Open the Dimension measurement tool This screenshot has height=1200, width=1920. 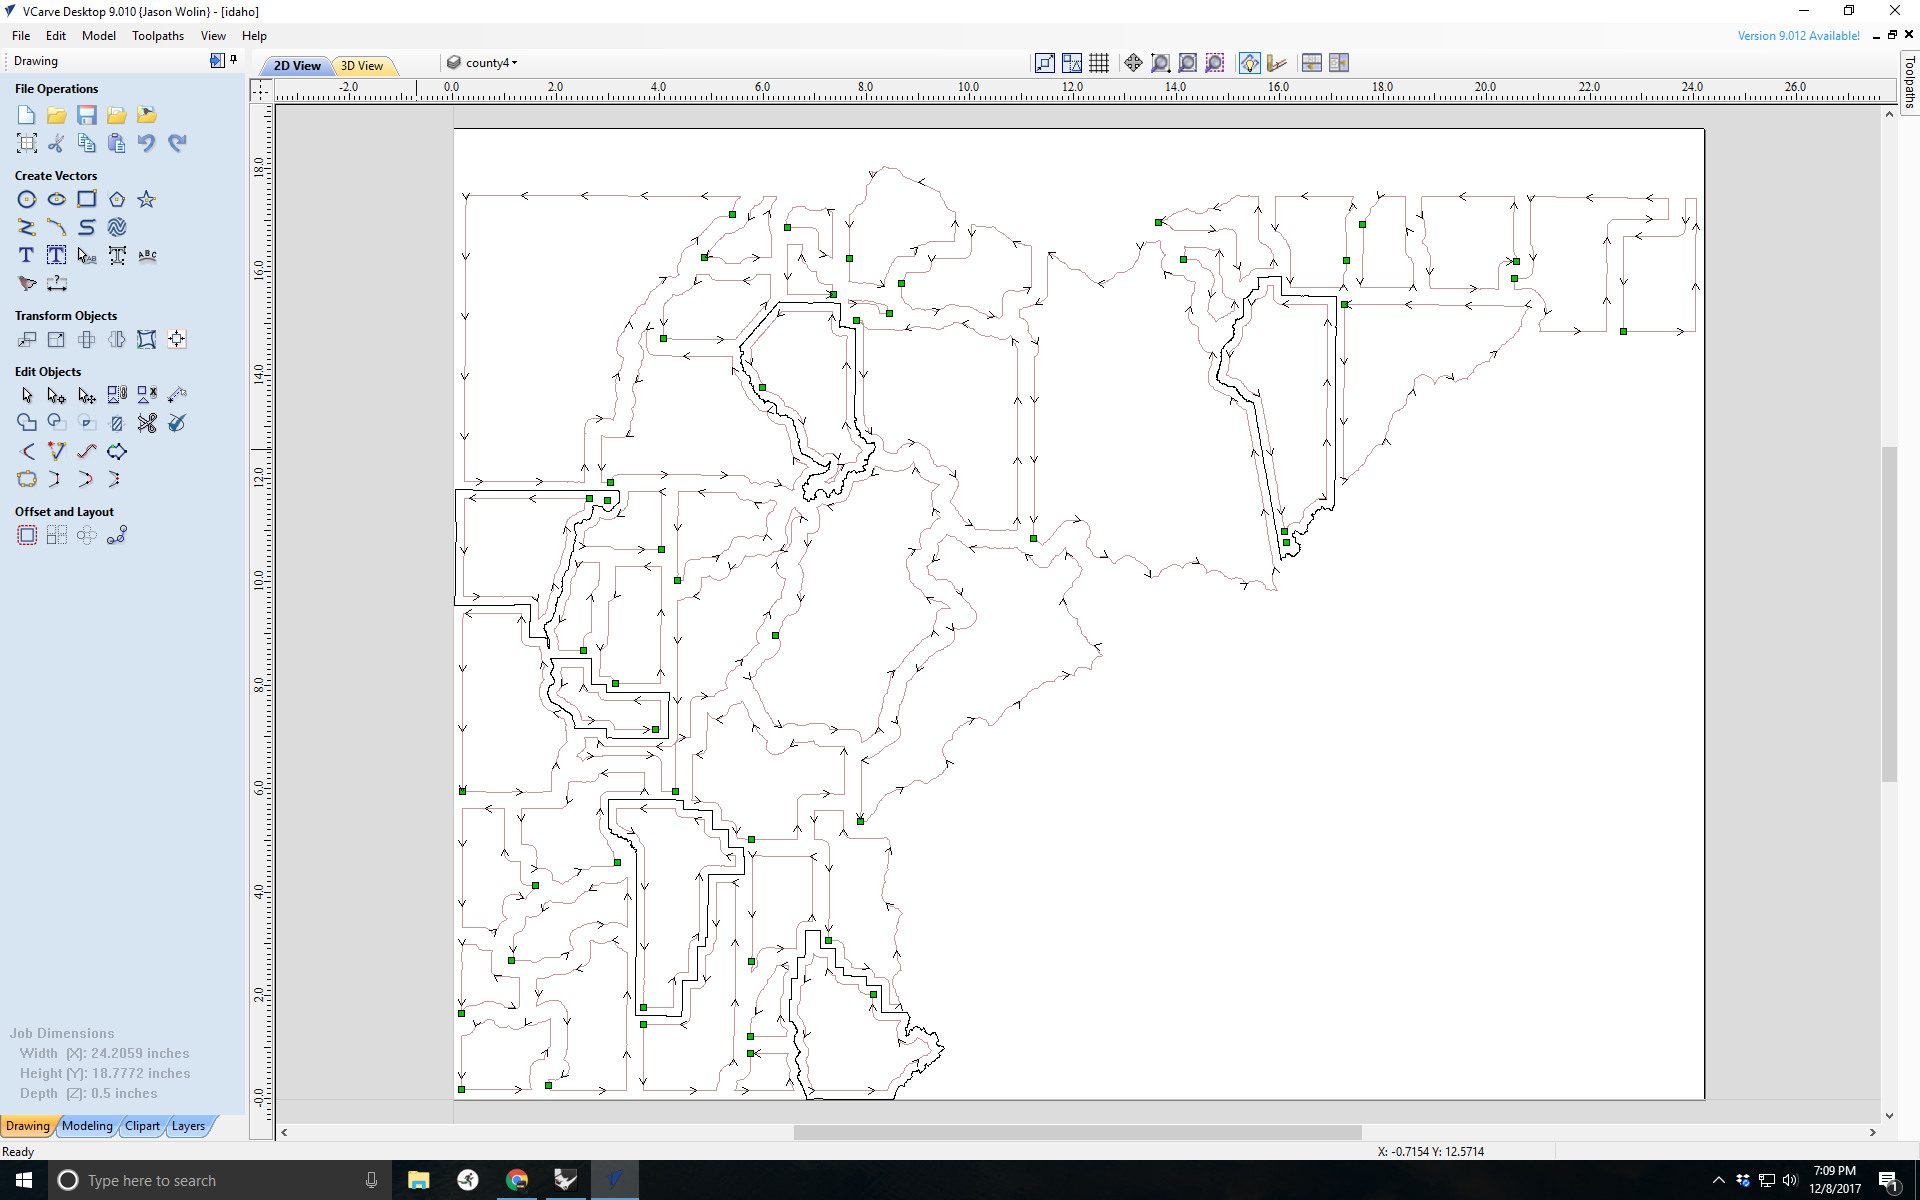point(57,283)
